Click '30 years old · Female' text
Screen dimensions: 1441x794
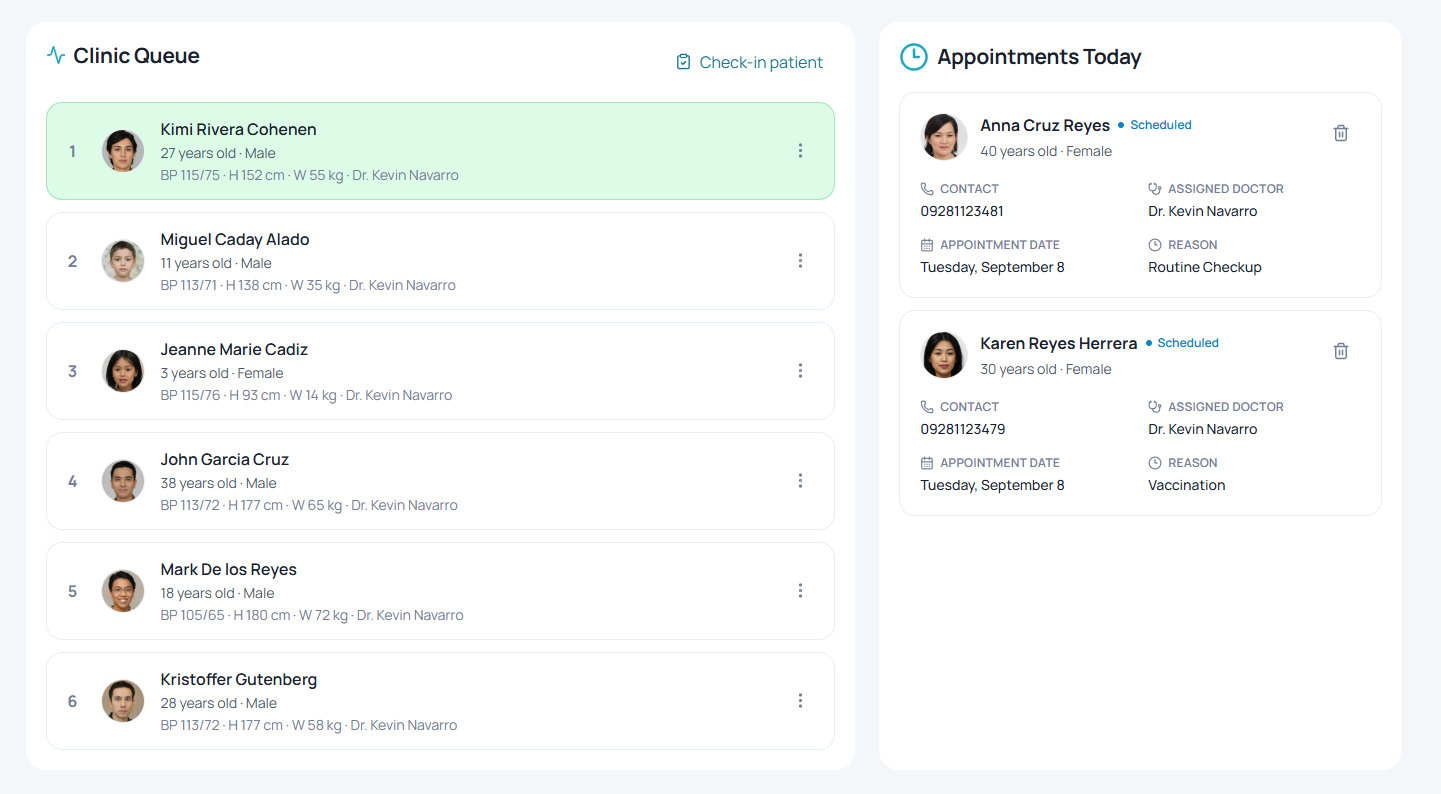(x=1046, y=369)
